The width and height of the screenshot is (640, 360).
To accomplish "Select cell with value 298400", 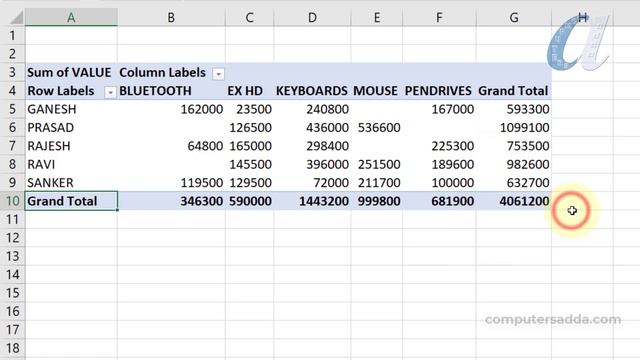I will point(312,146).
